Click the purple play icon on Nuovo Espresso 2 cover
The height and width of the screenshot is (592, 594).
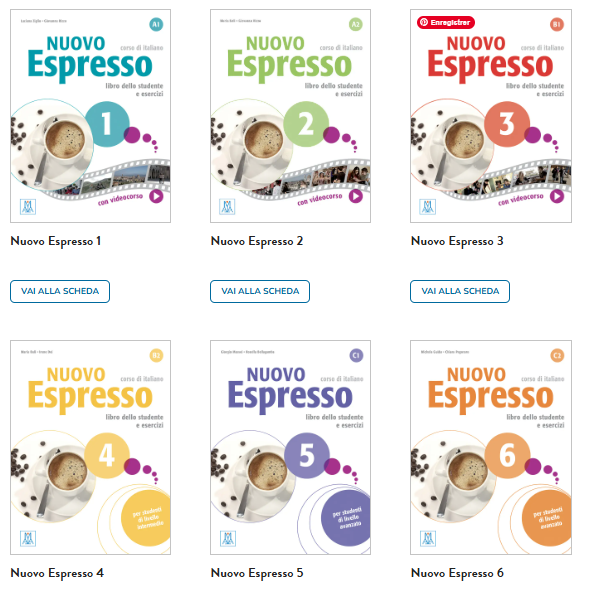click(x=356, y=197)
